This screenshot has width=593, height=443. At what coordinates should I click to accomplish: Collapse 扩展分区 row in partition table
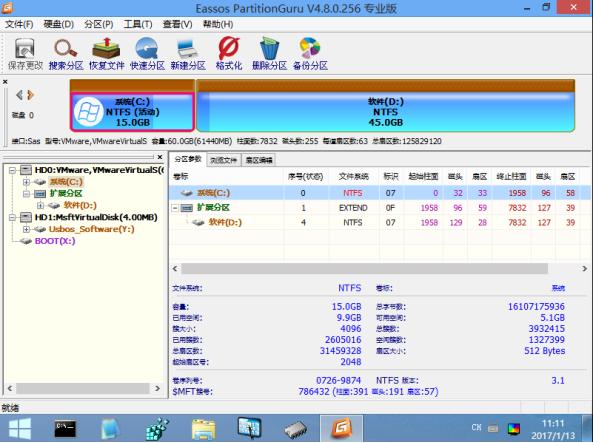point(175,208)
